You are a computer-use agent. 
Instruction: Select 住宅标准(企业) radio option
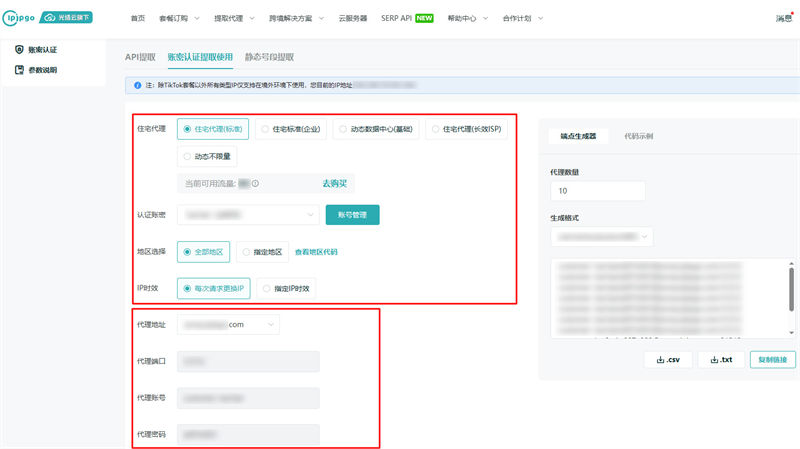pyautogui.click(x=290, y=129)
